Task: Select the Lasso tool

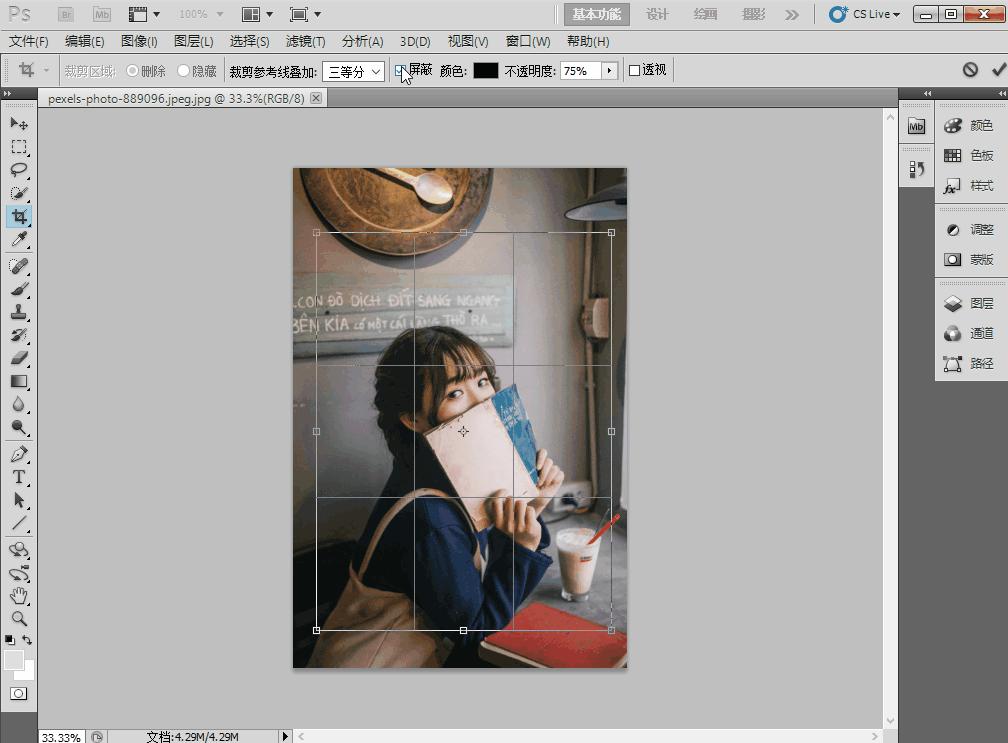Action: [x=19, y=170]
